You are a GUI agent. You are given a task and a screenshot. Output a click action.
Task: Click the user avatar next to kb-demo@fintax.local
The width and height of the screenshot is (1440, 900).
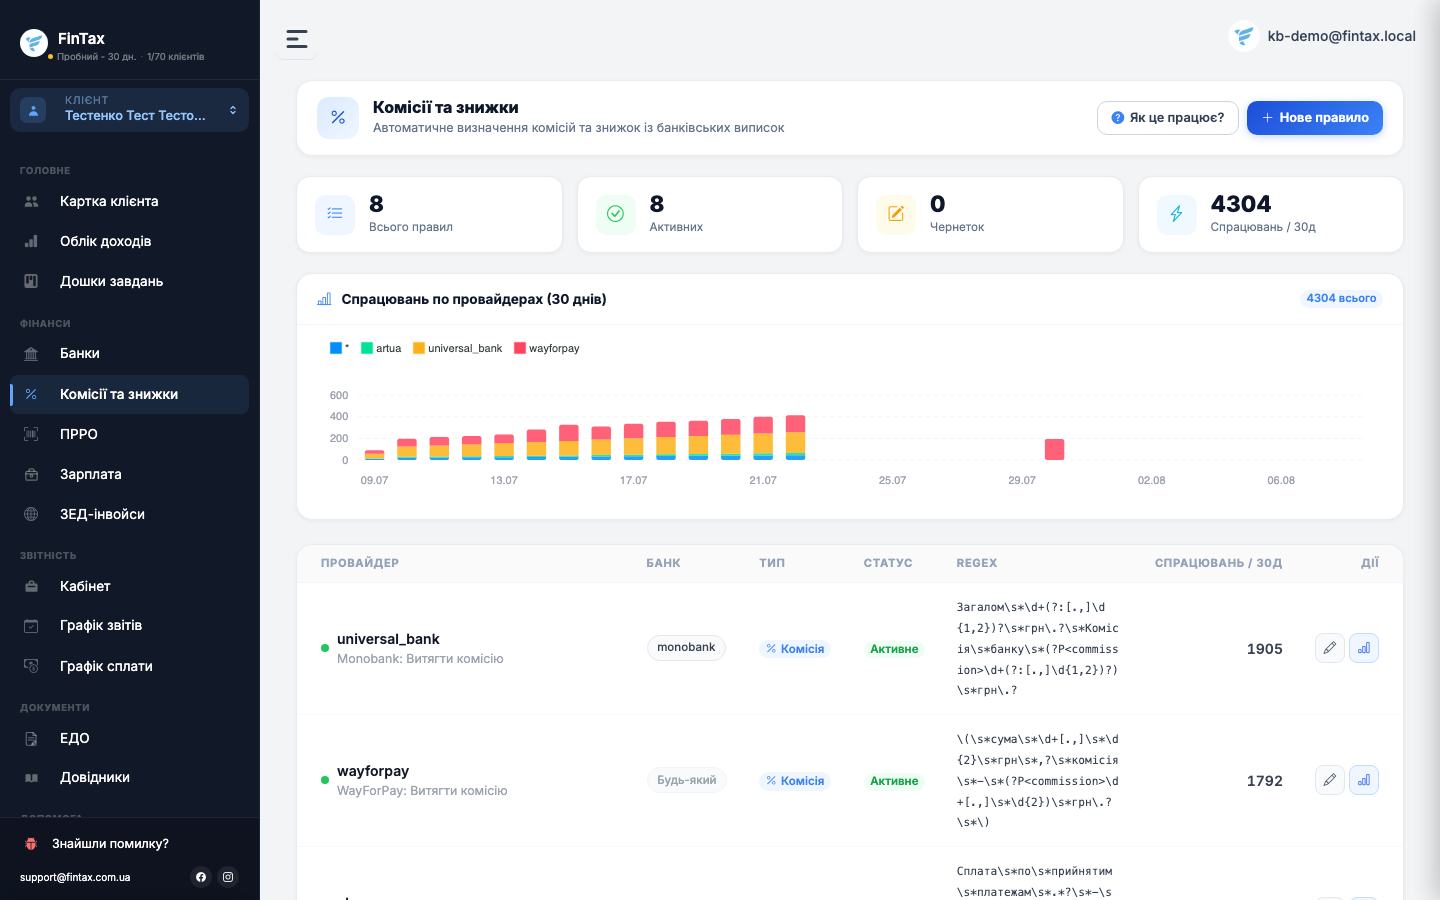pos(1243,36)
